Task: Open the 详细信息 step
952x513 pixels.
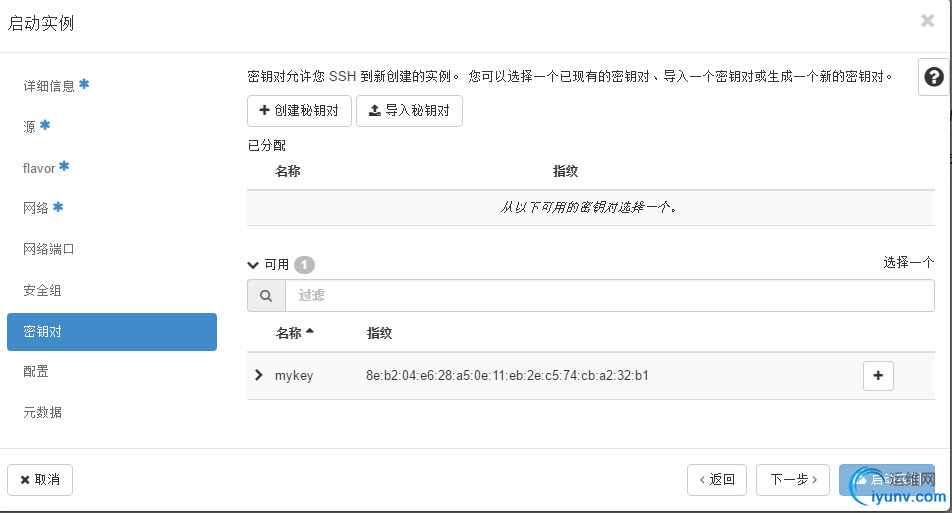Action: click(56, 86)
